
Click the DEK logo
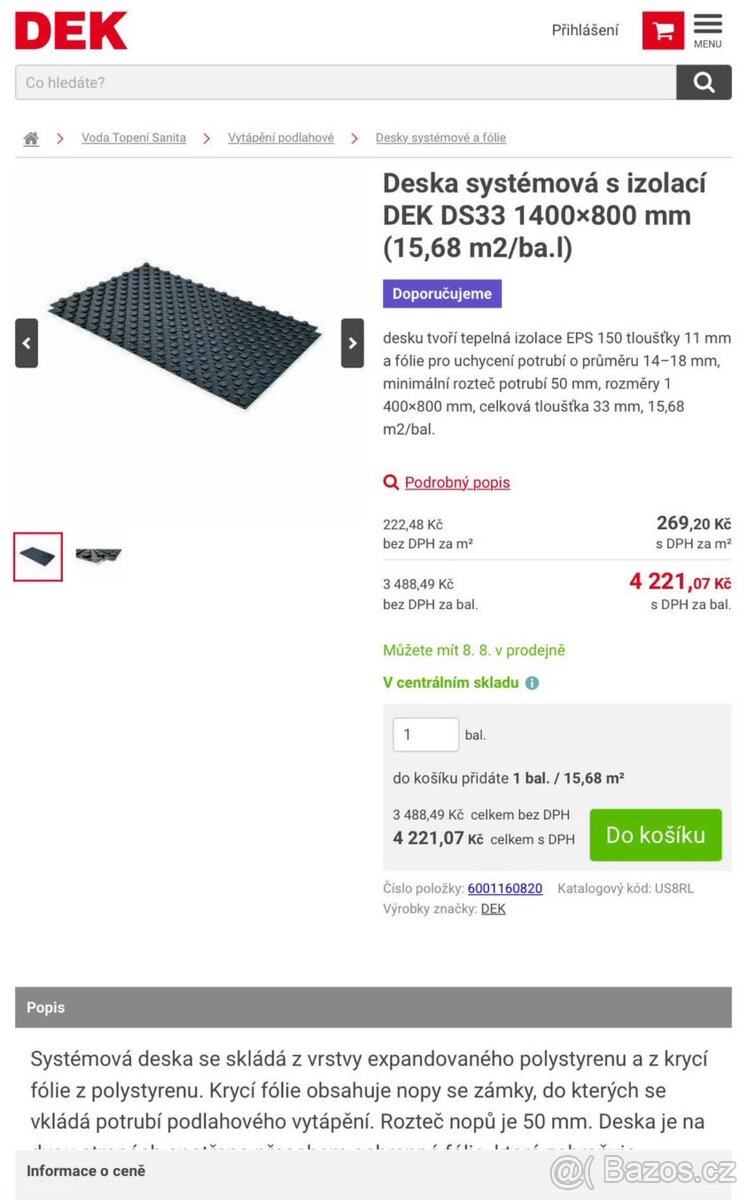click(70, 30)
